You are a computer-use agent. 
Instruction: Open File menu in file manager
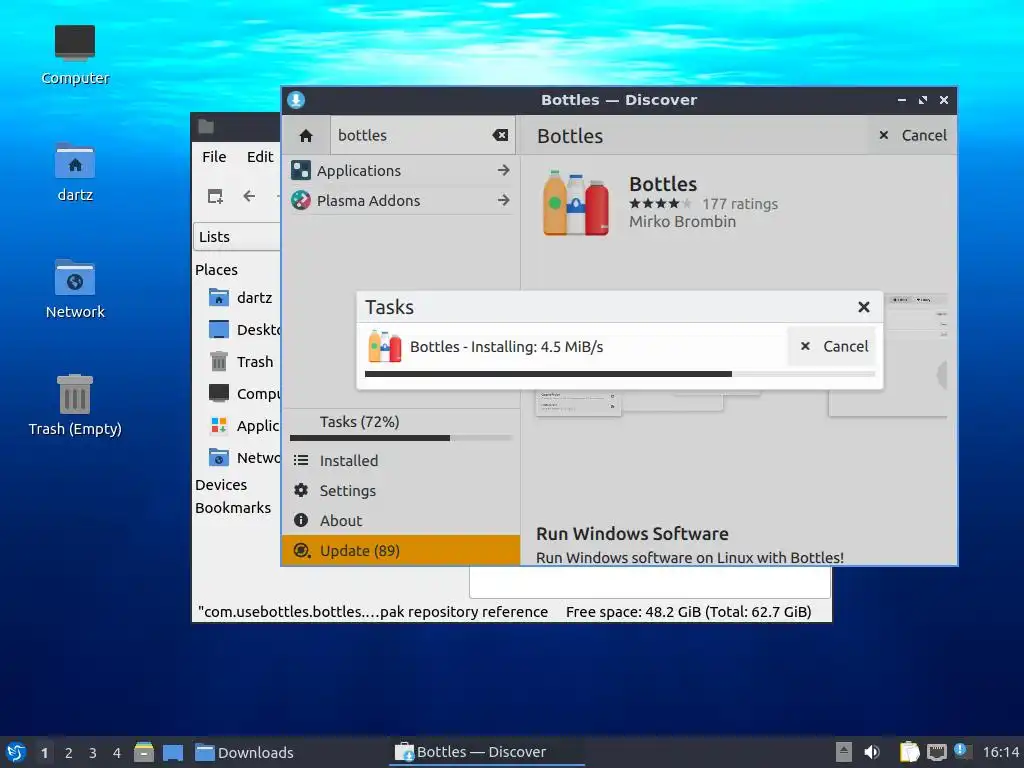click(x=214, y=157)
